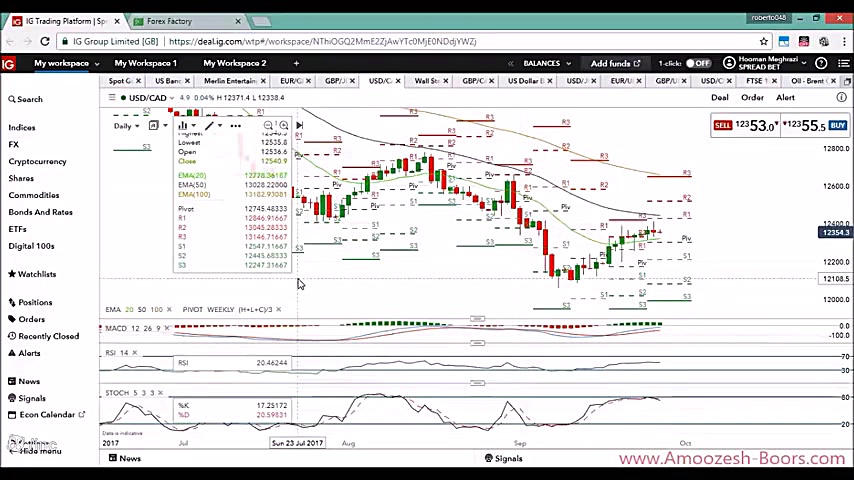Toggle EMA 100 line
The width and height of the screenshot is (854, 480).
coord(156,309)
